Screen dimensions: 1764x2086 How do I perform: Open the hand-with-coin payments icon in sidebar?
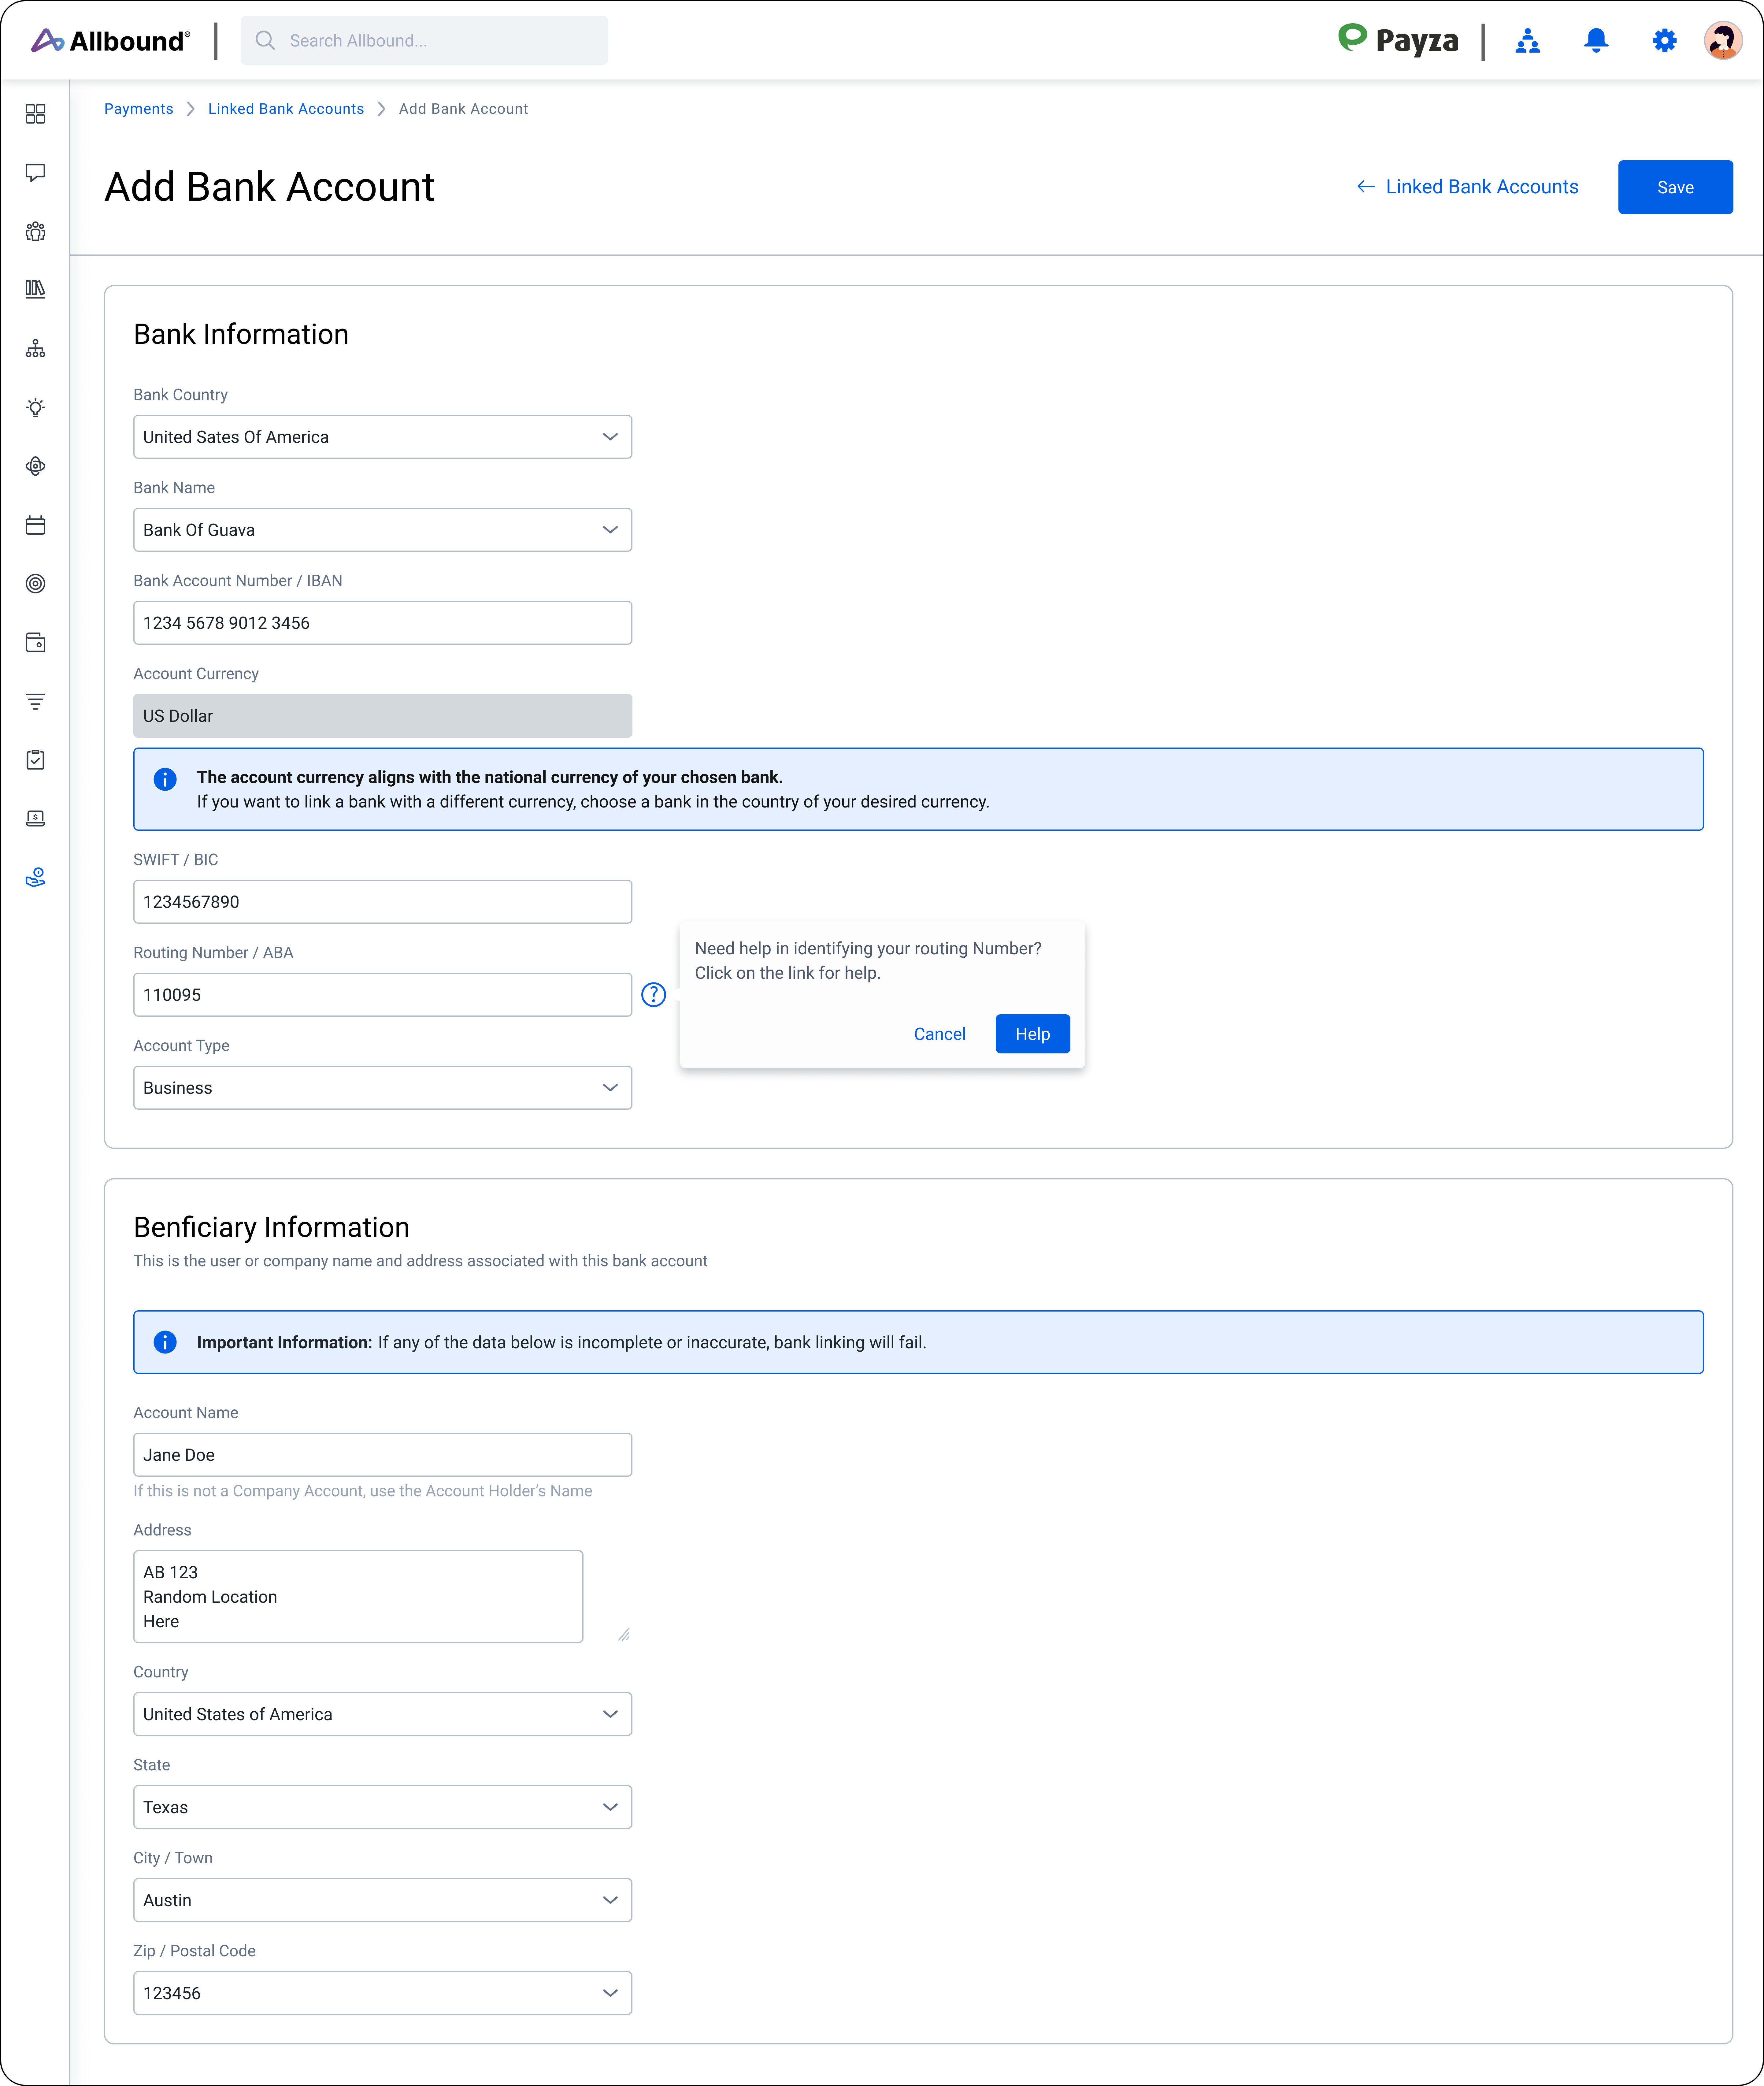pos(35,877)
